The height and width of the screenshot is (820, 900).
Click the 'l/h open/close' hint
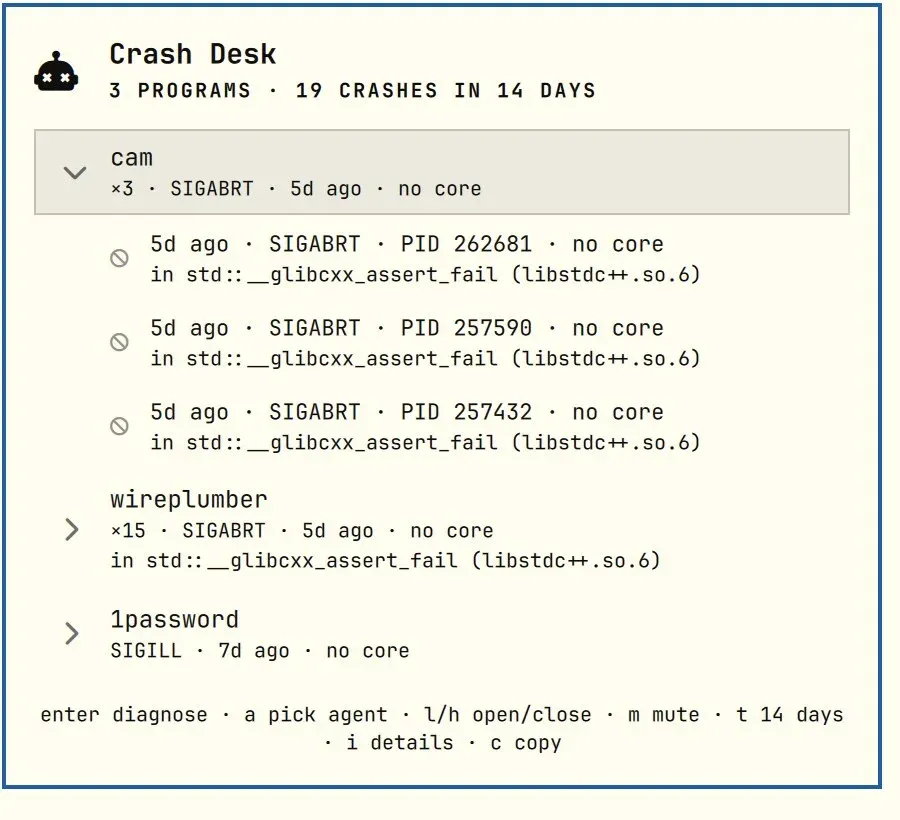(x=507, y=715)
